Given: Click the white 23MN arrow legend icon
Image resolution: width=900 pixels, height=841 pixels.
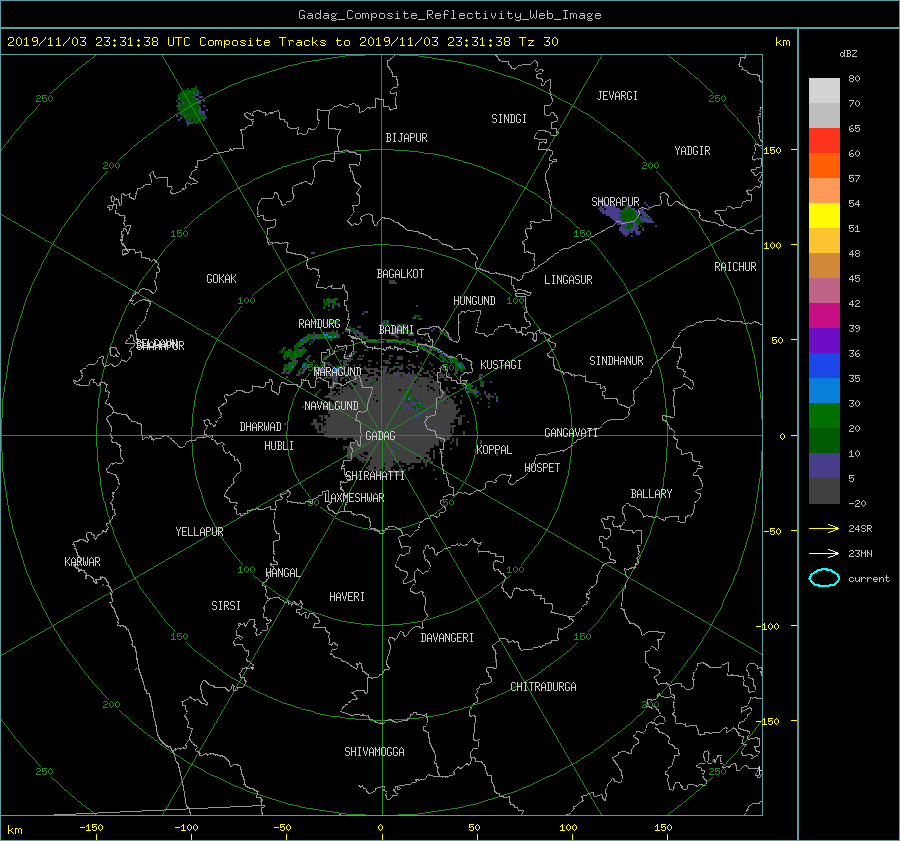Looking at the screenshot, I should (x=824, y=553).
